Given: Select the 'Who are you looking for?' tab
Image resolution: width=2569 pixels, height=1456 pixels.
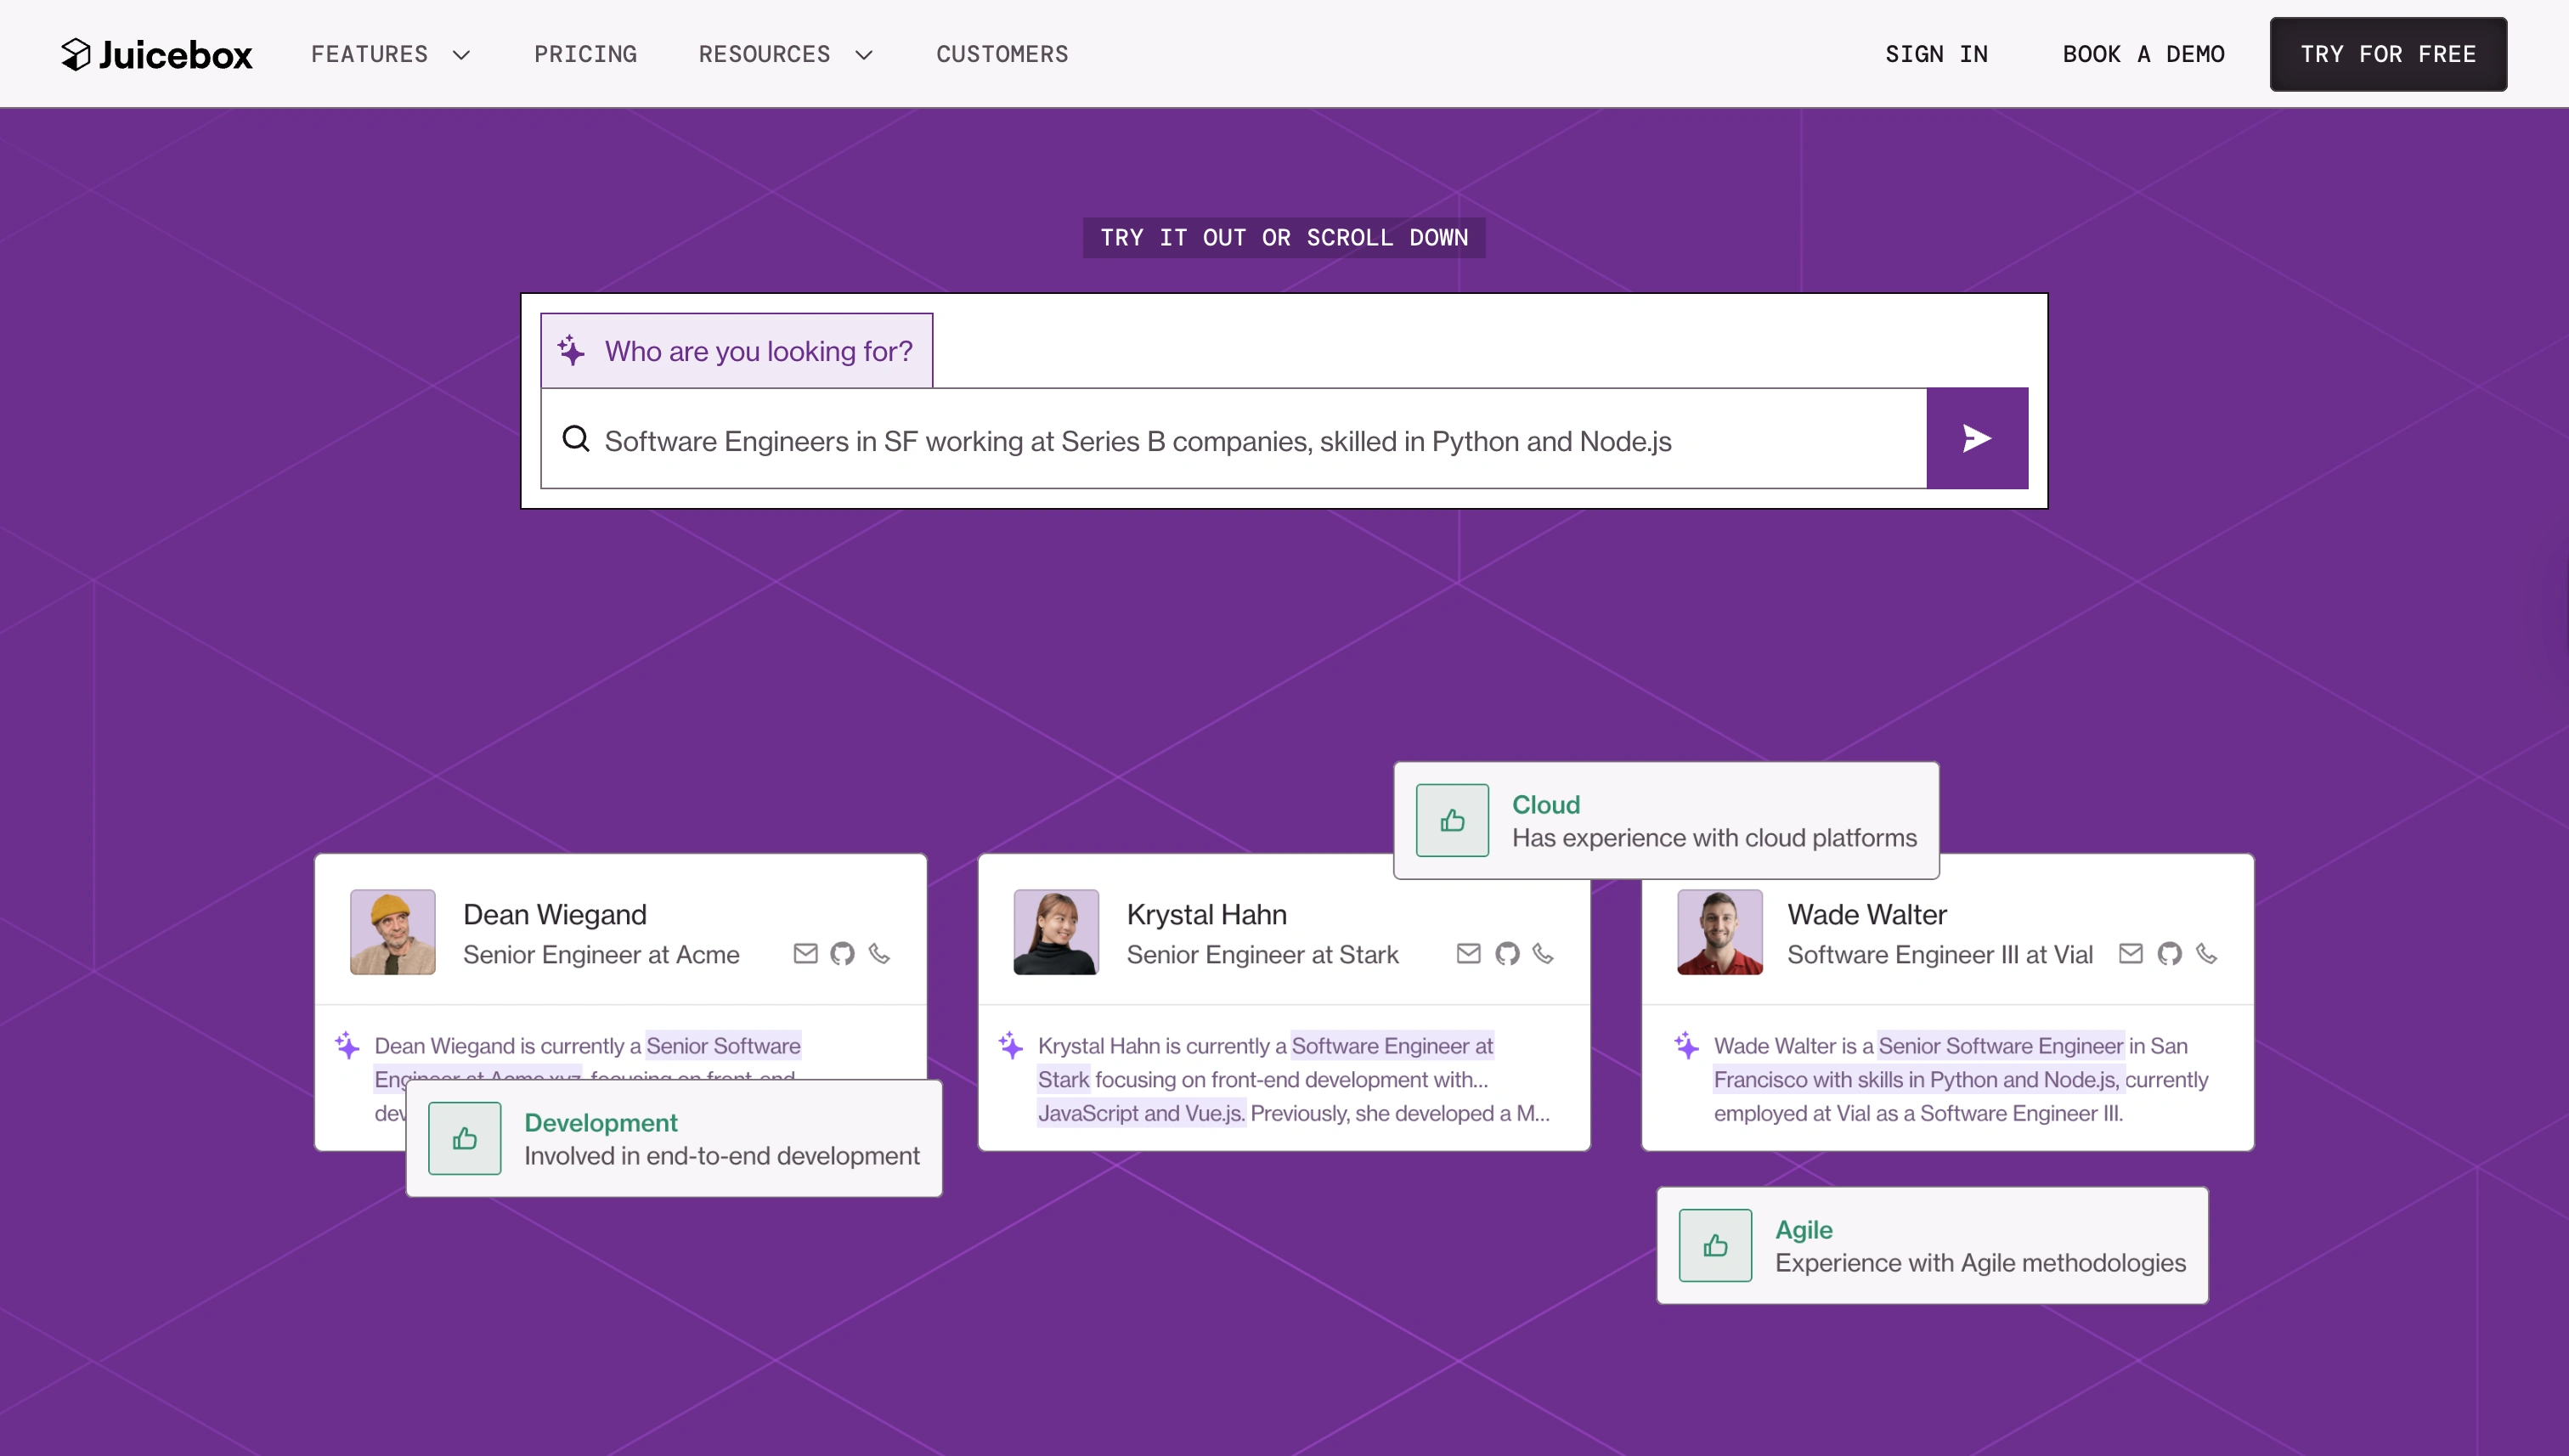Looking at the screenshot, I should click(736, 350).
